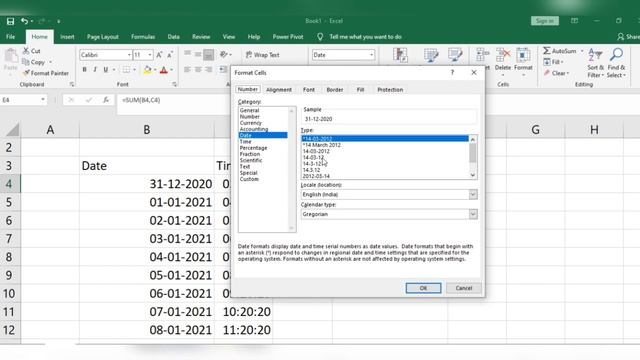
Task: Select column G header
Action: point(536,130)
